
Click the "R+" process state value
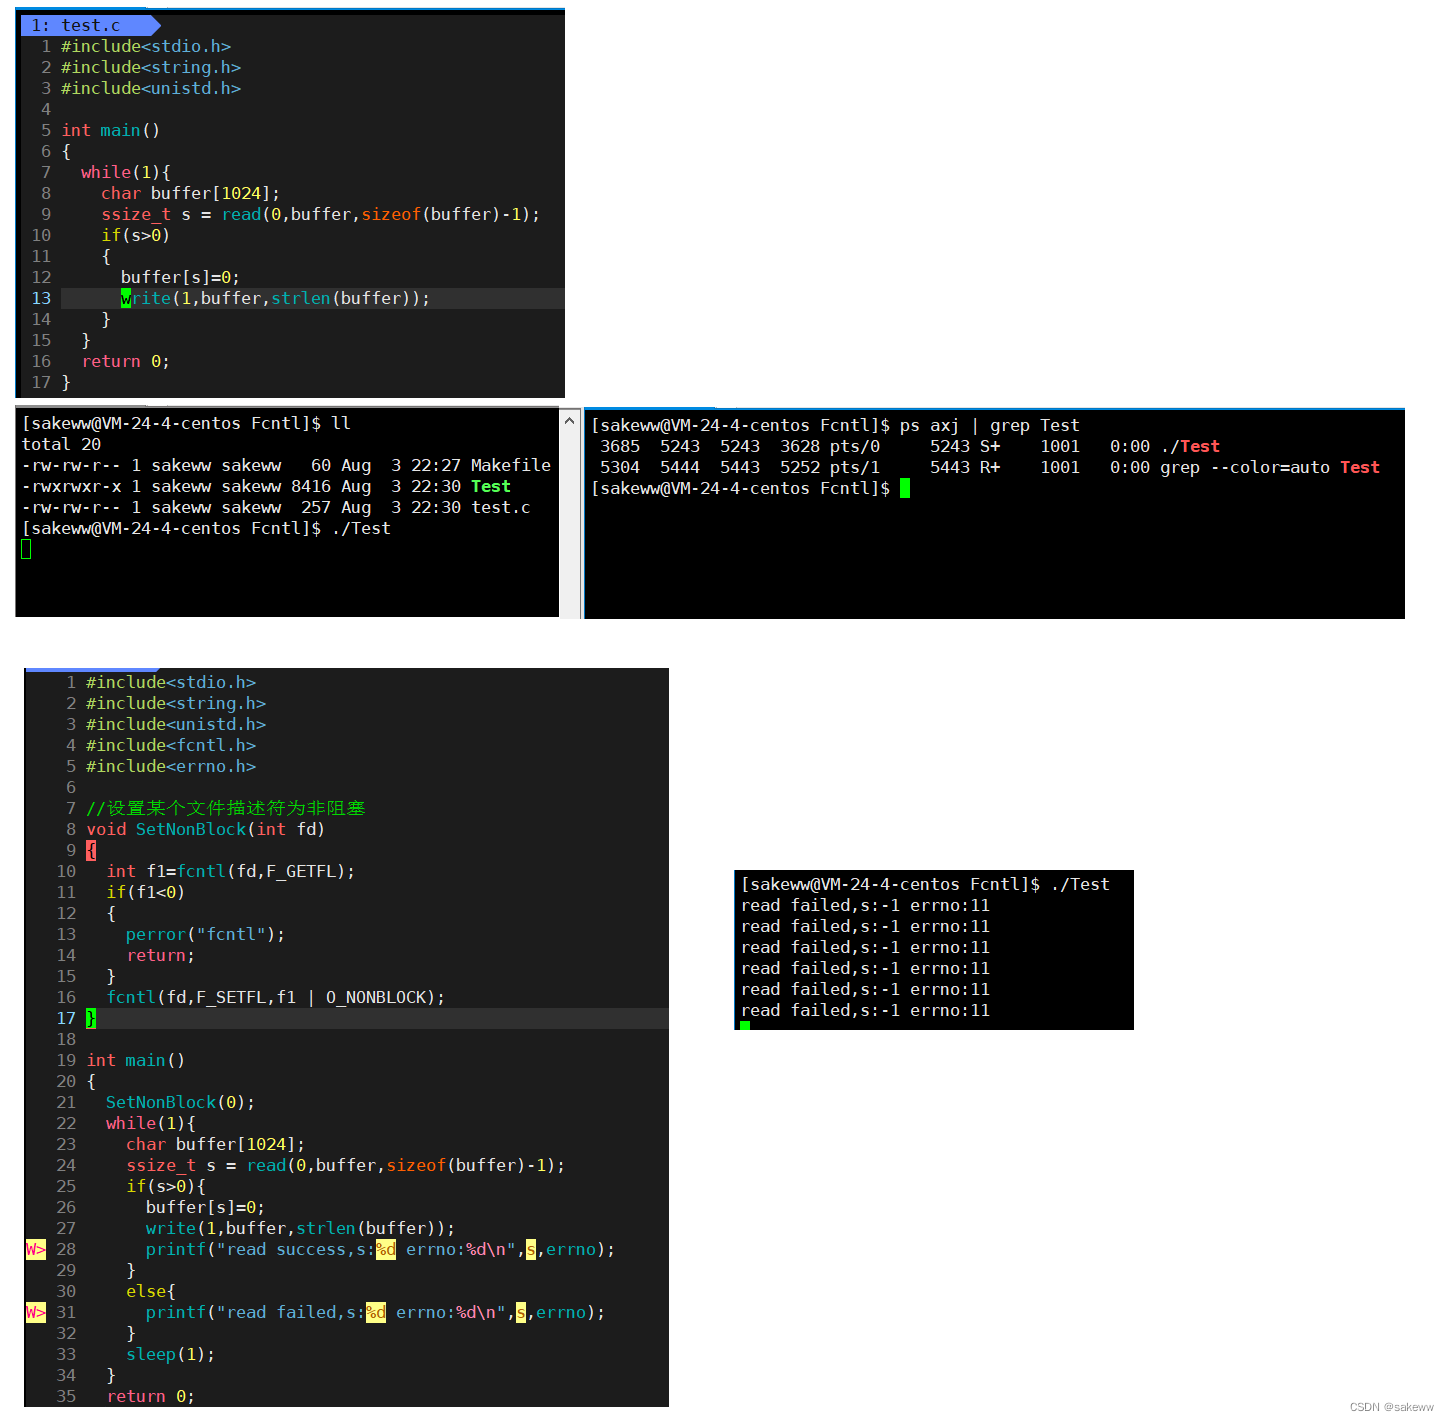click(x=990, y=467)
